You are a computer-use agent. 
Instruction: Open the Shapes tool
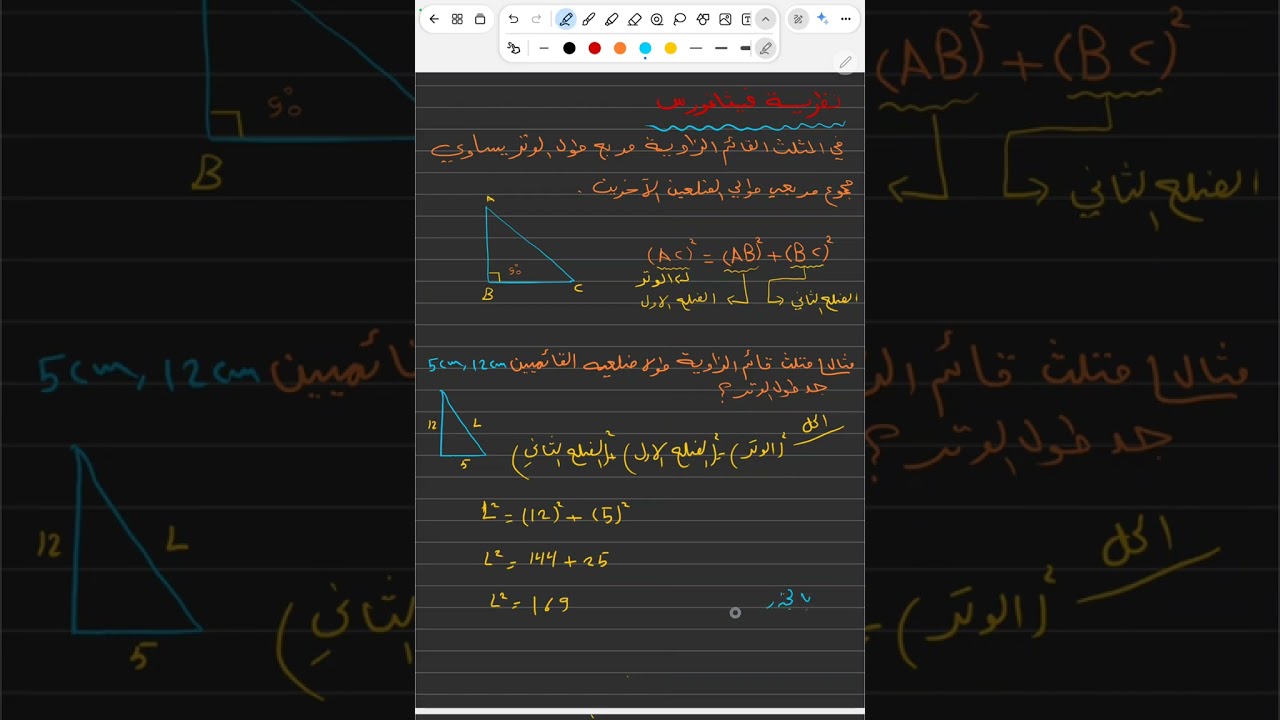pyautogui.click(x=703, y=19)
